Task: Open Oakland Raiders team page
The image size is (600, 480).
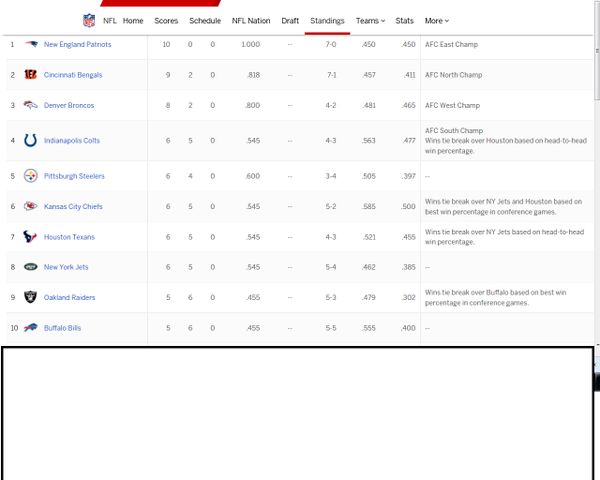Action: (69, 297)
